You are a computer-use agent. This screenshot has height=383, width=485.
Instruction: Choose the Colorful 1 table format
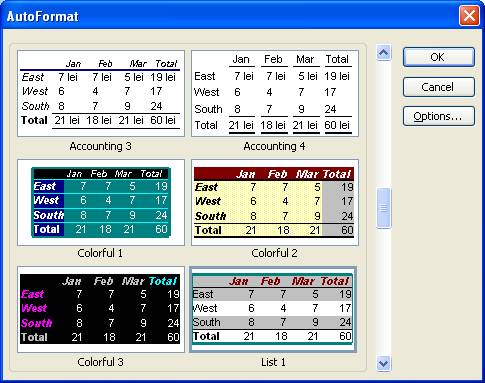[x=101, y=202]
